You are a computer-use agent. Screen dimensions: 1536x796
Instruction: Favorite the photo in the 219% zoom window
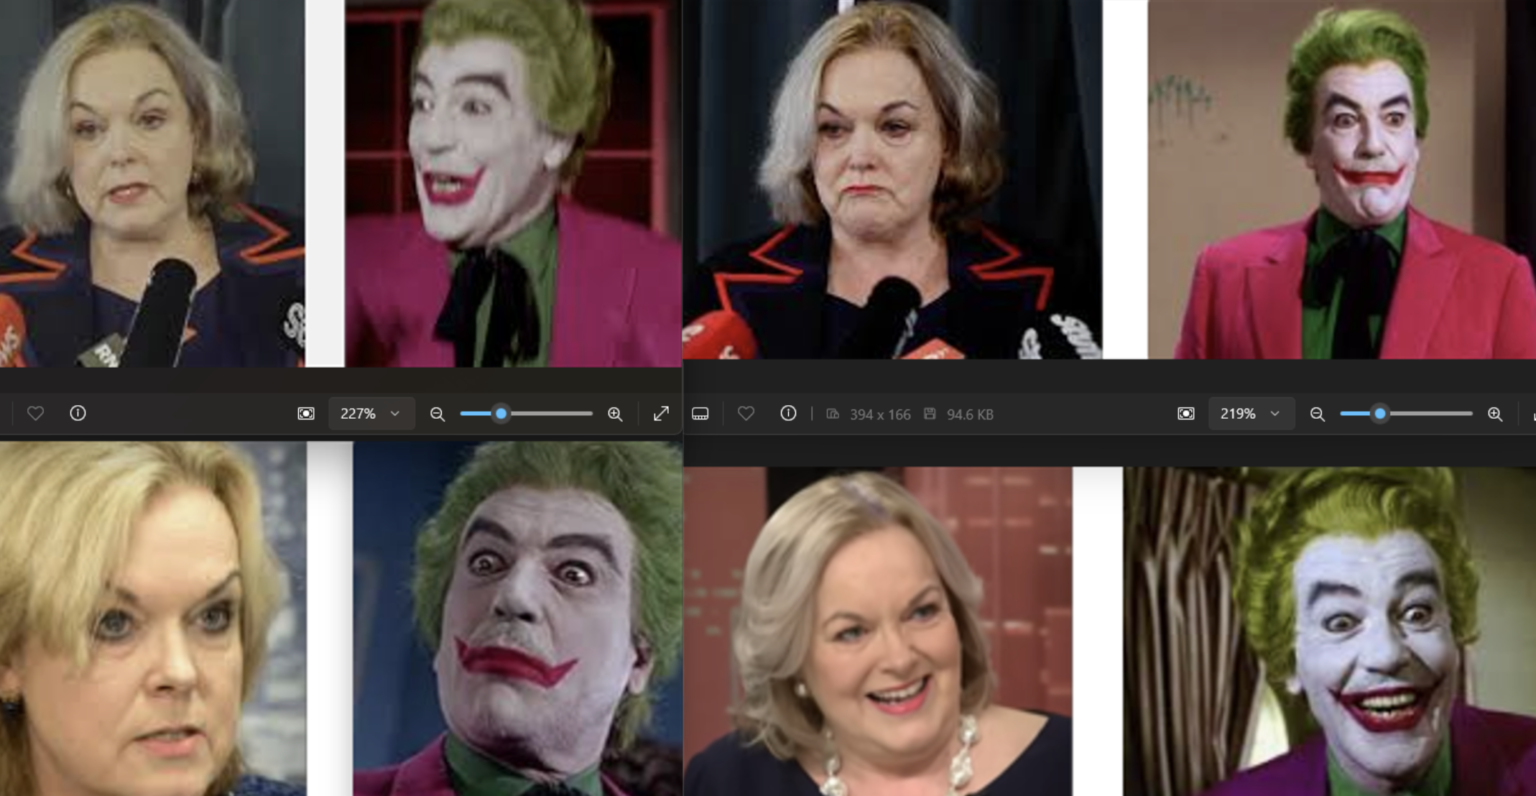pos(746,414)
